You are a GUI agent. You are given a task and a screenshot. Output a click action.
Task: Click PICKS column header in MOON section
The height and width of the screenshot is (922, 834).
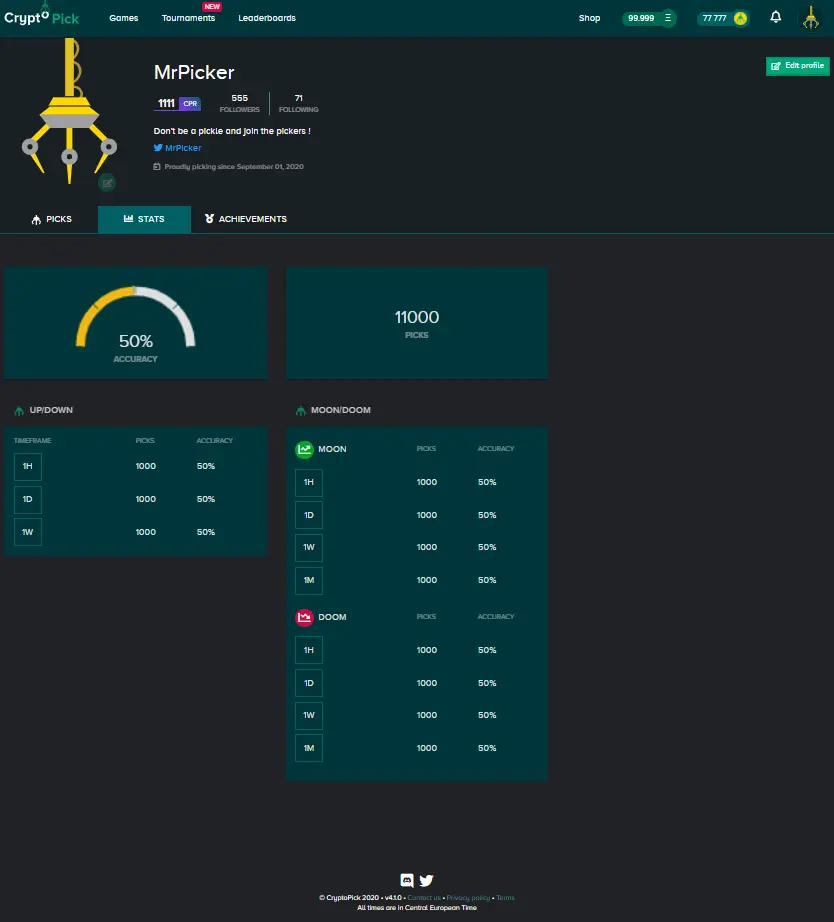point(426,449)
